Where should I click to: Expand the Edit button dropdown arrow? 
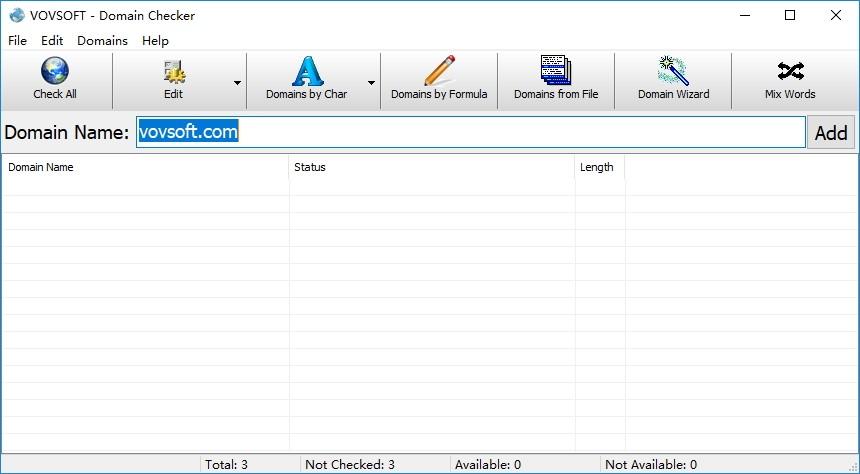(x=237, y=83)
